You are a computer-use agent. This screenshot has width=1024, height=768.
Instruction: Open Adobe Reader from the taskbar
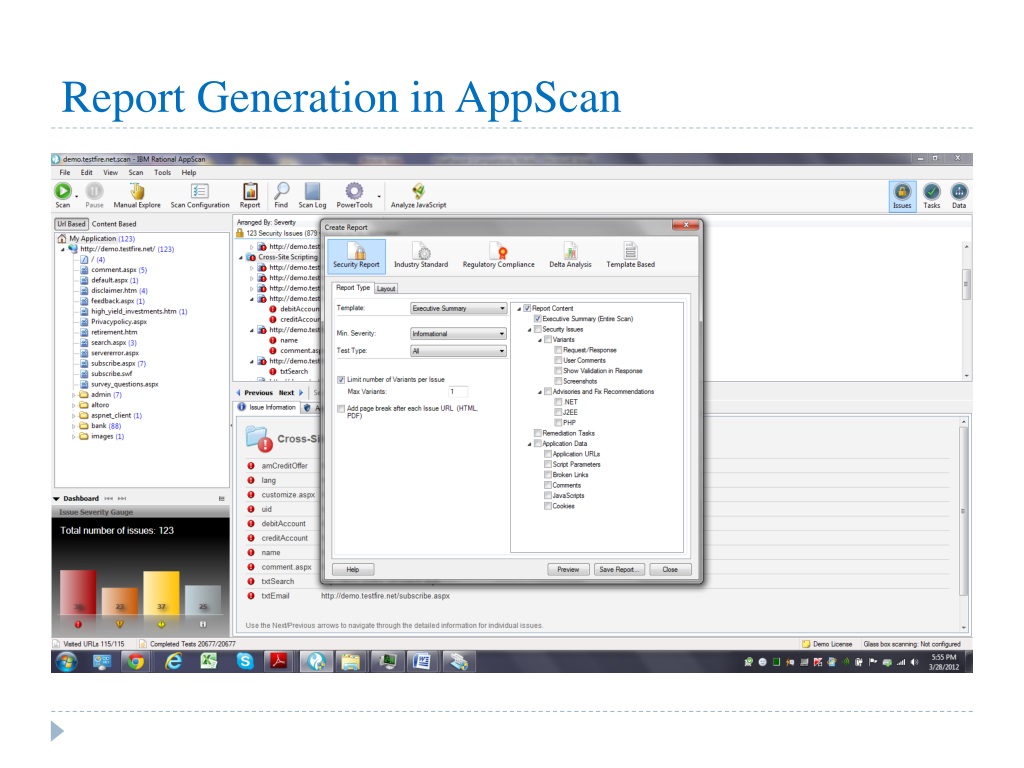280,662
